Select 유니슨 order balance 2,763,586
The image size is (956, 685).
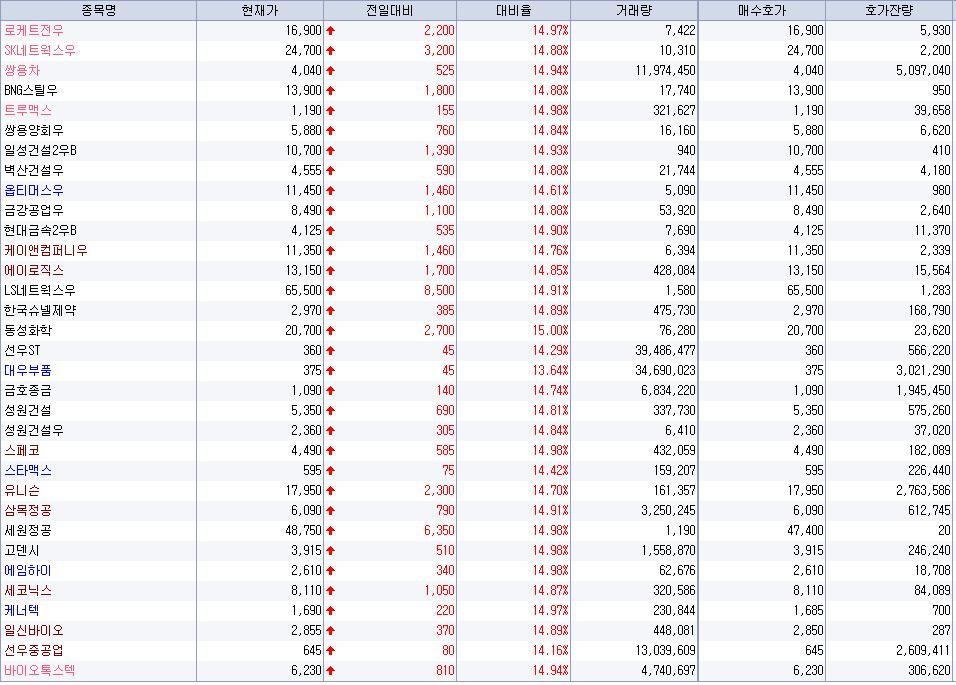(924, 491)
